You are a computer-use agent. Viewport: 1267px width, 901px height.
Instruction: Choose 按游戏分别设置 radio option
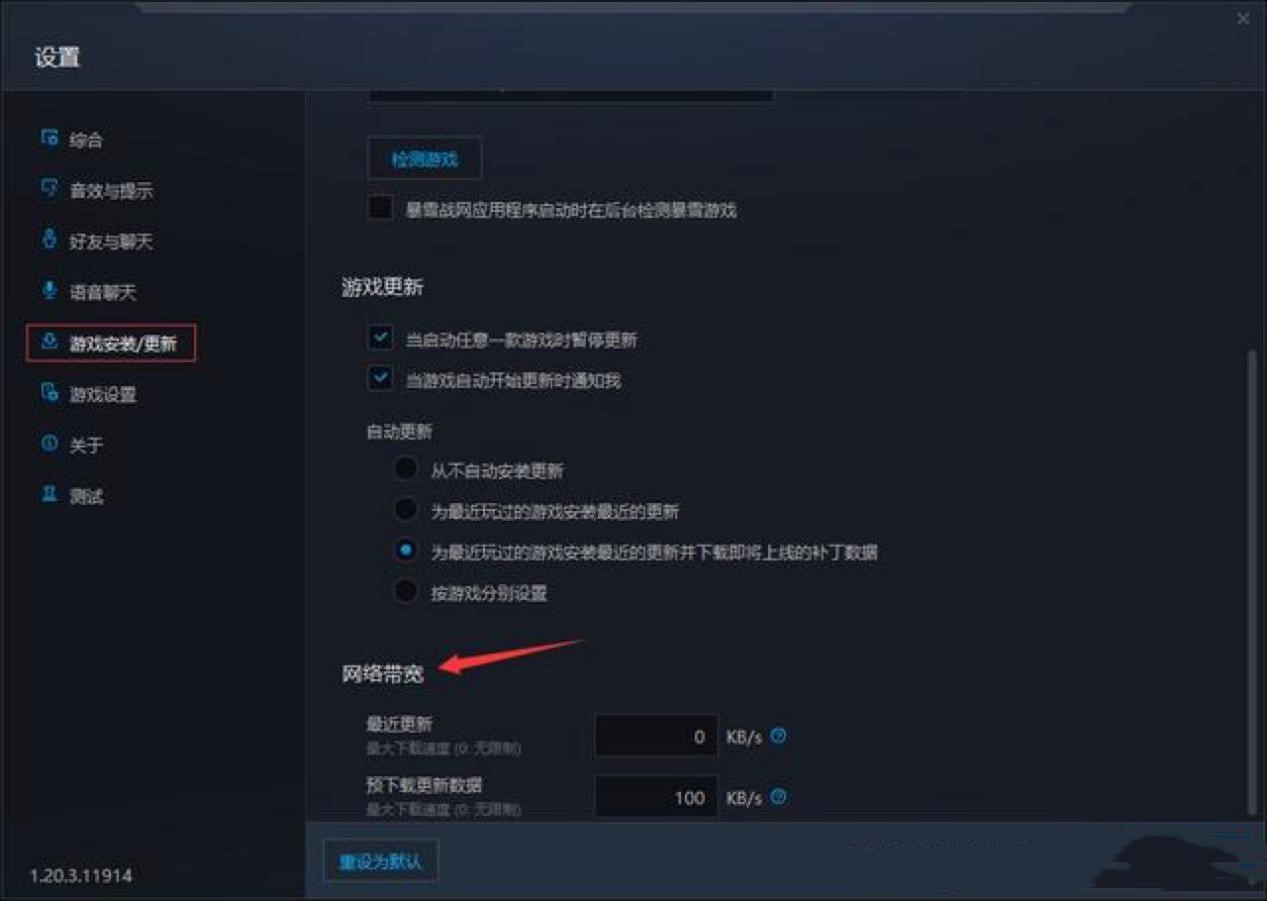[405, 591]
